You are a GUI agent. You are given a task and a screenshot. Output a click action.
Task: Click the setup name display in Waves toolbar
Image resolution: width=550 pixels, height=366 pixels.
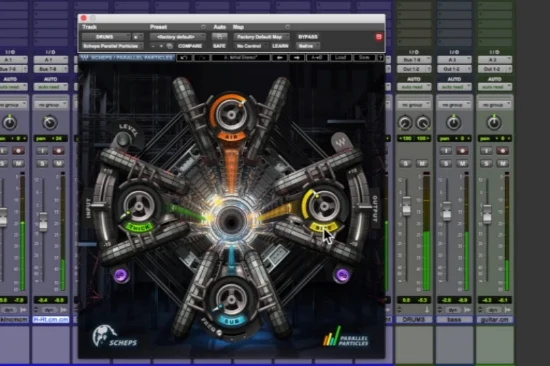pos(240,58)
